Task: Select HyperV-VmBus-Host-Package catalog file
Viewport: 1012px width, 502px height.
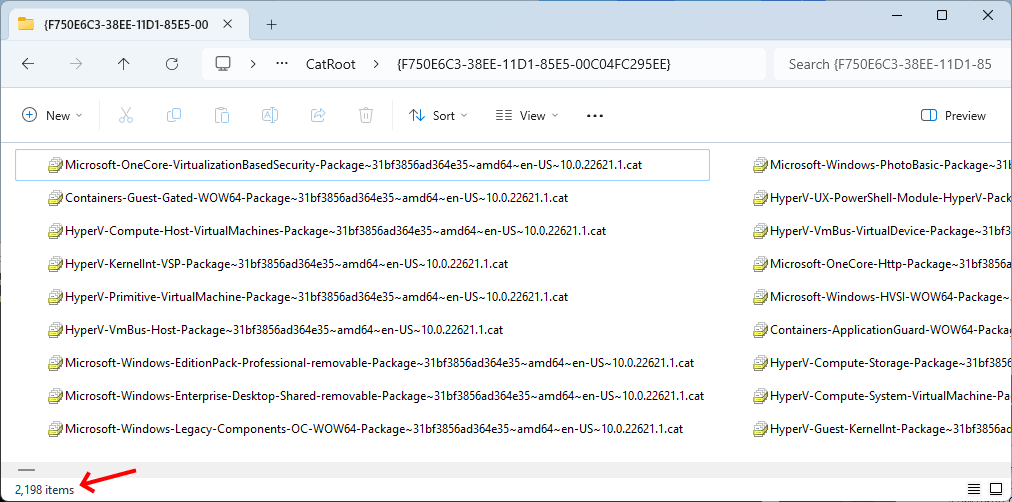Action: pyautogui.click(x=283, y=329)
